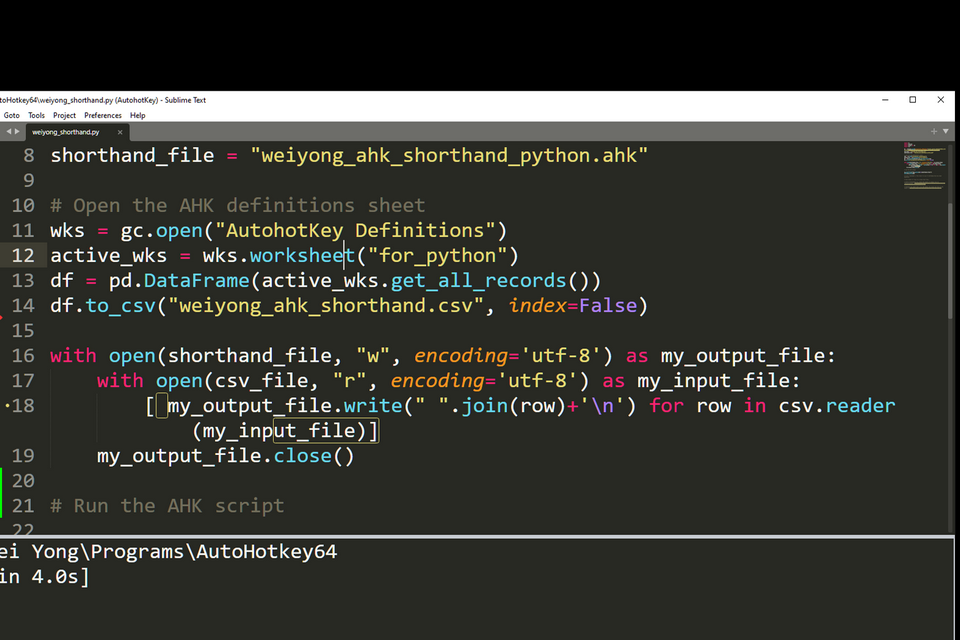Click the tab scroll left arrow
Screen dimensions: 960x640
(x=7, y=131)
